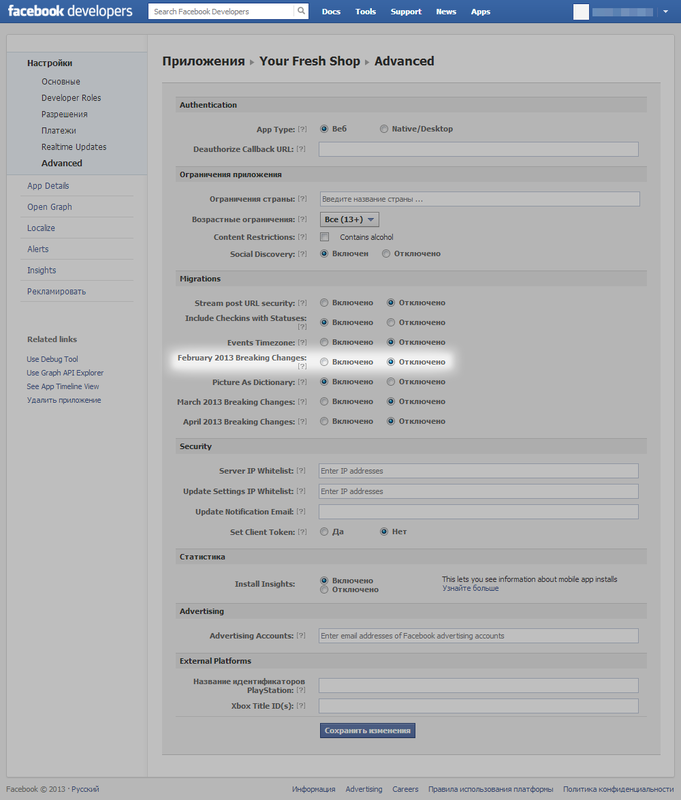
Task: Click Use Debug Tool link
Action: click(52, 359)
